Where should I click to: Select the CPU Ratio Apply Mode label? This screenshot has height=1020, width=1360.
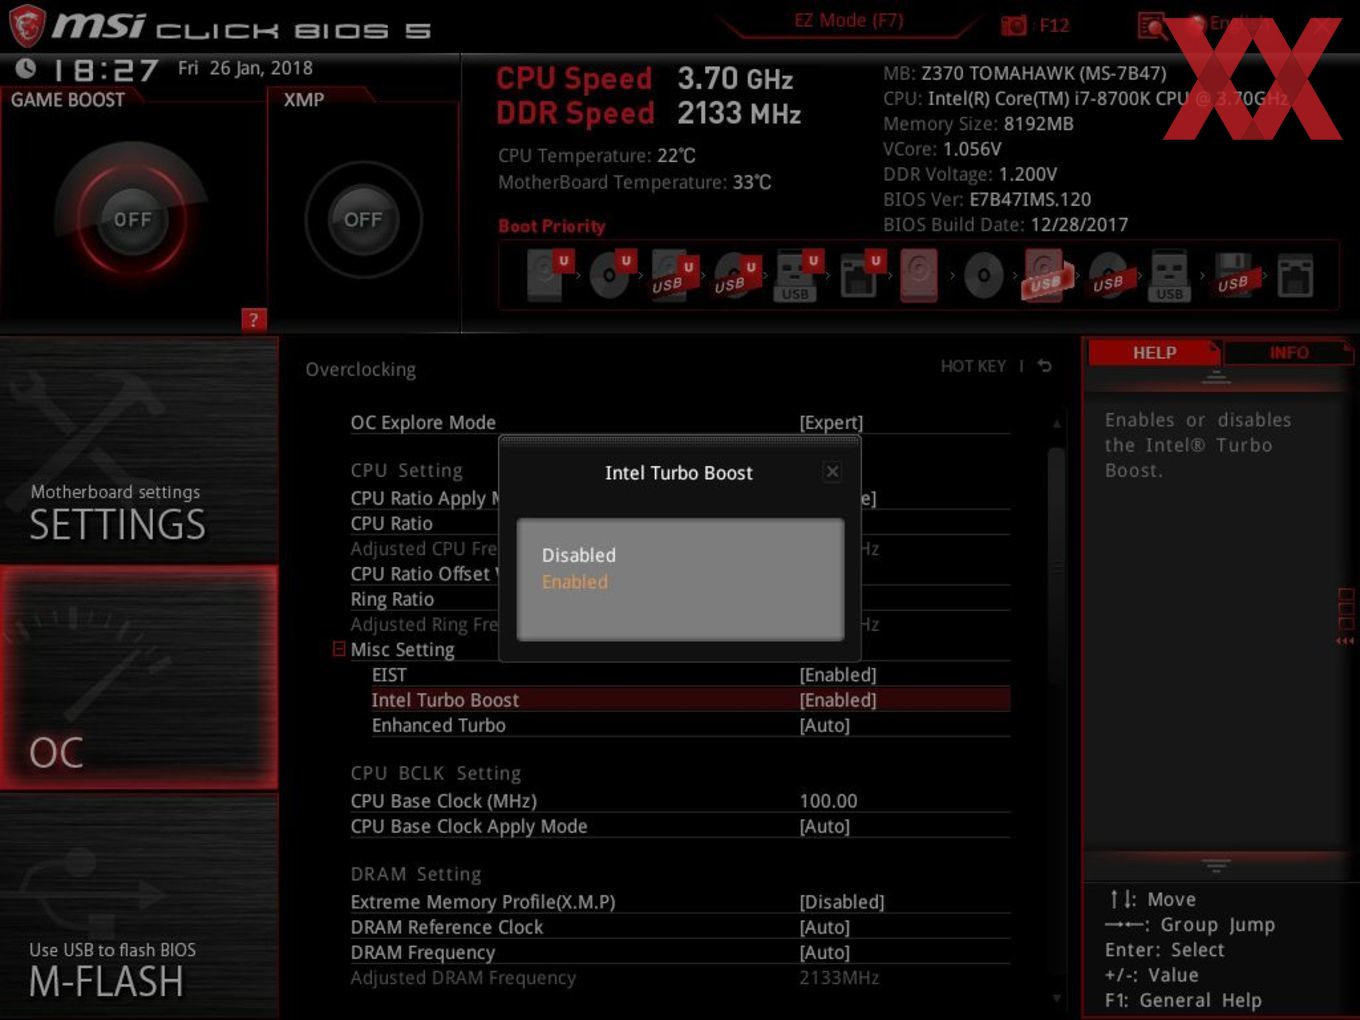click(x=425, y=498)
